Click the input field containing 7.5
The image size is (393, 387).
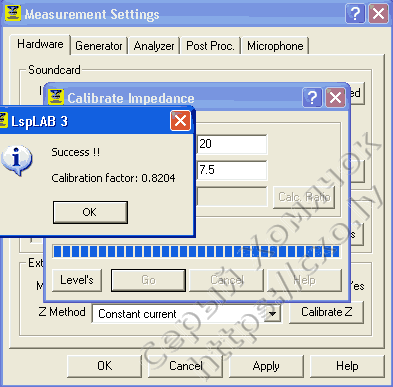[x=232, y=170]
